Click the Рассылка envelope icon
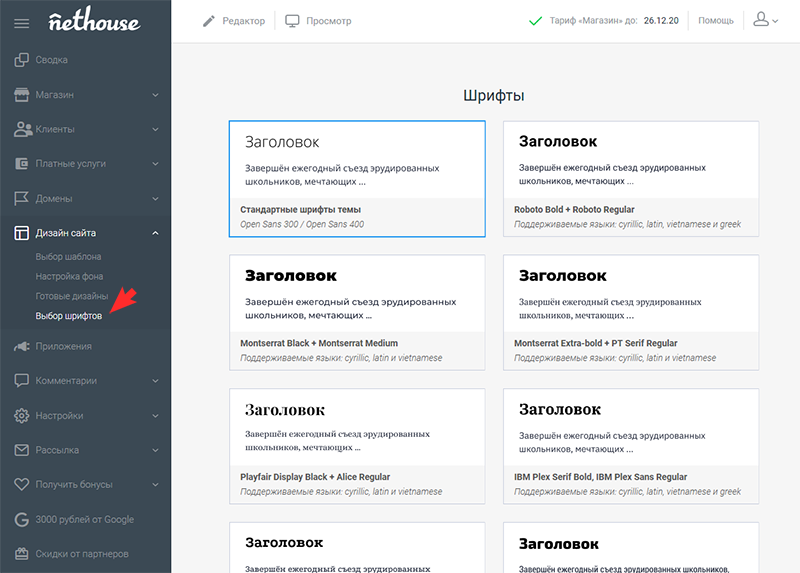800x573 pixels. click(21, 450)
